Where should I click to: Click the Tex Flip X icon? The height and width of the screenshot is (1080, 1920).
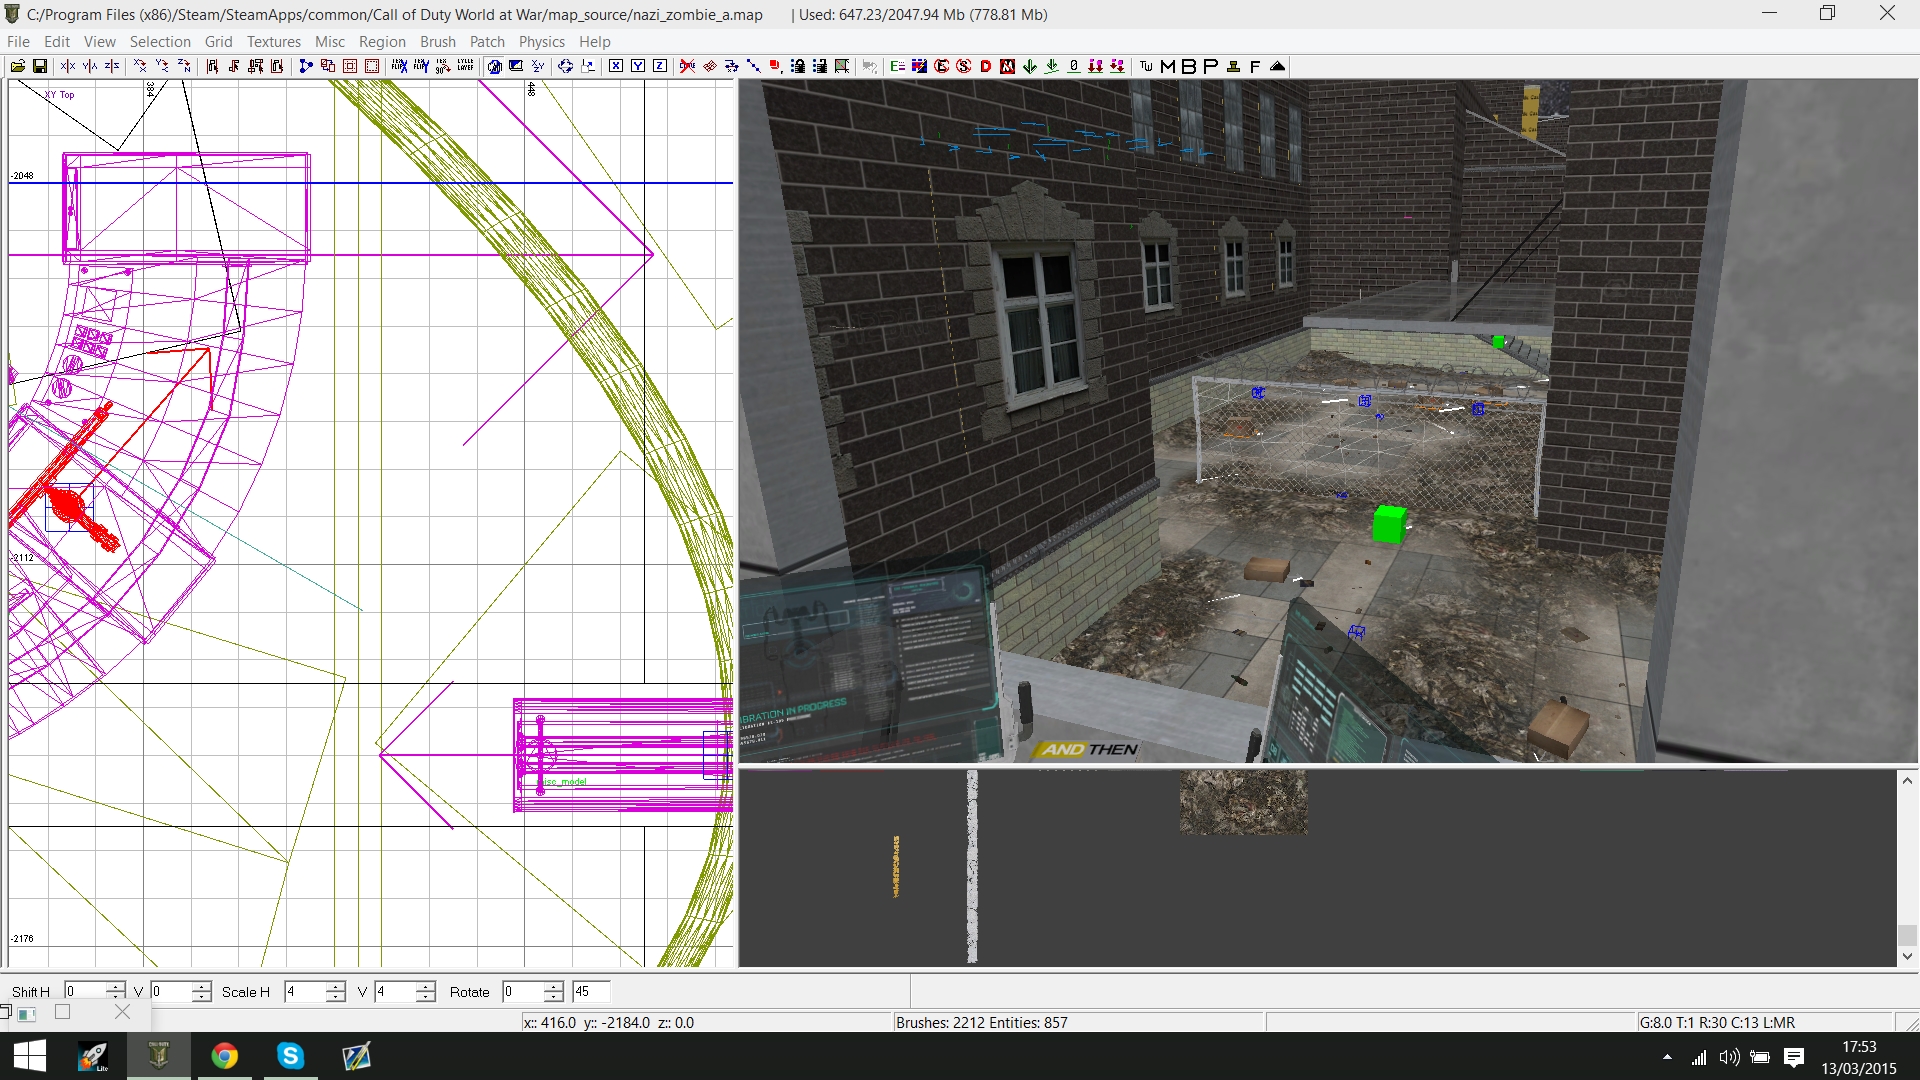[x=399, y=66]
